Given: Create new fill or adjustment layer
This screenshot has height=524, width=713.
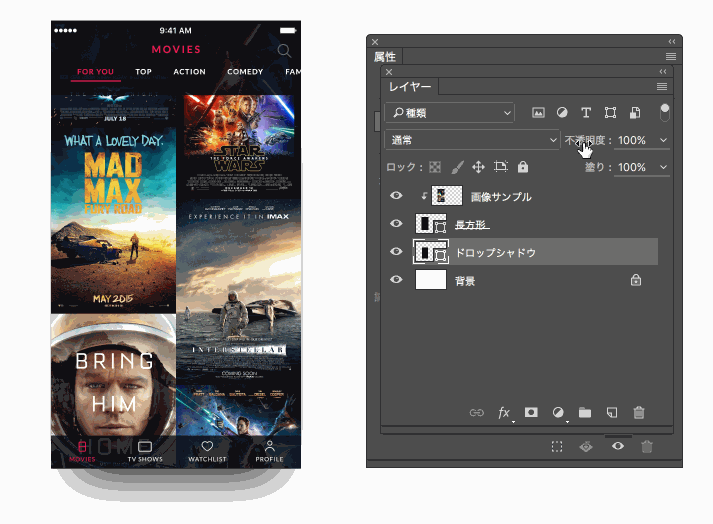Looking at the screenshot, I should (x=558, y=413).
